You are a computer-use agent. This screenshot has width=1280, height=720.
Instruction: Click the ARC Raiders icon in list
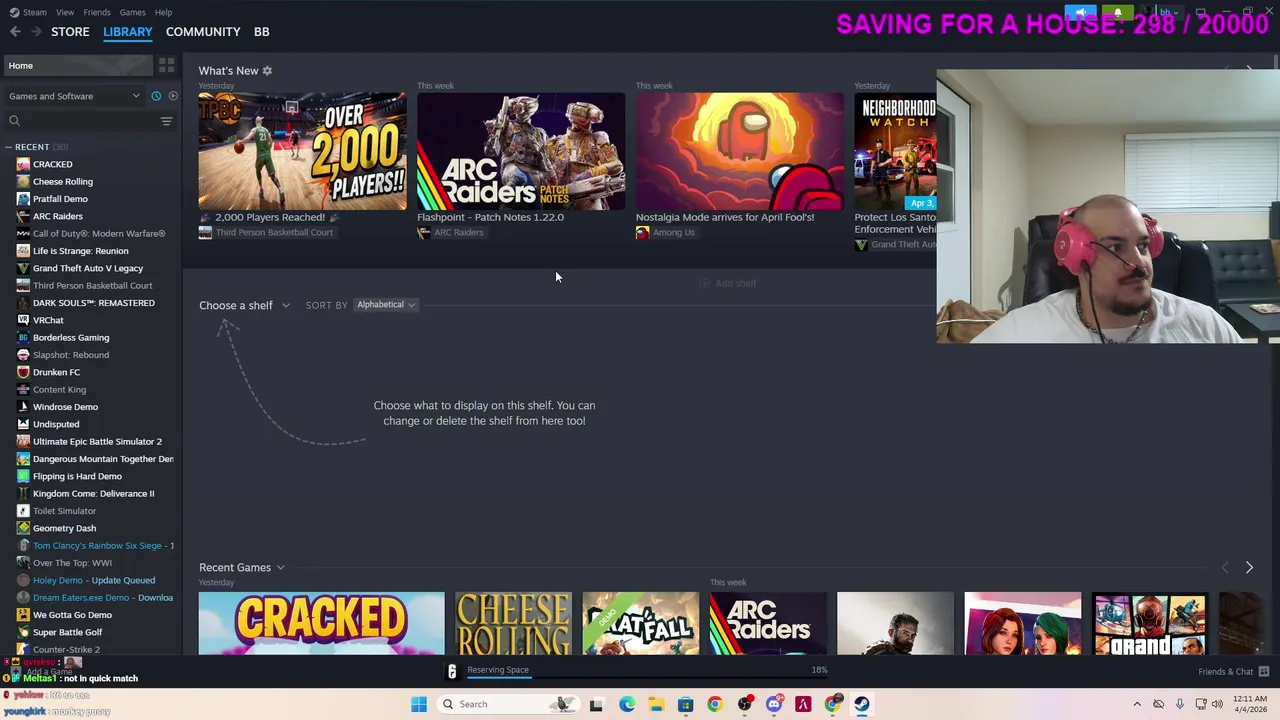click(x=23, y=216)
